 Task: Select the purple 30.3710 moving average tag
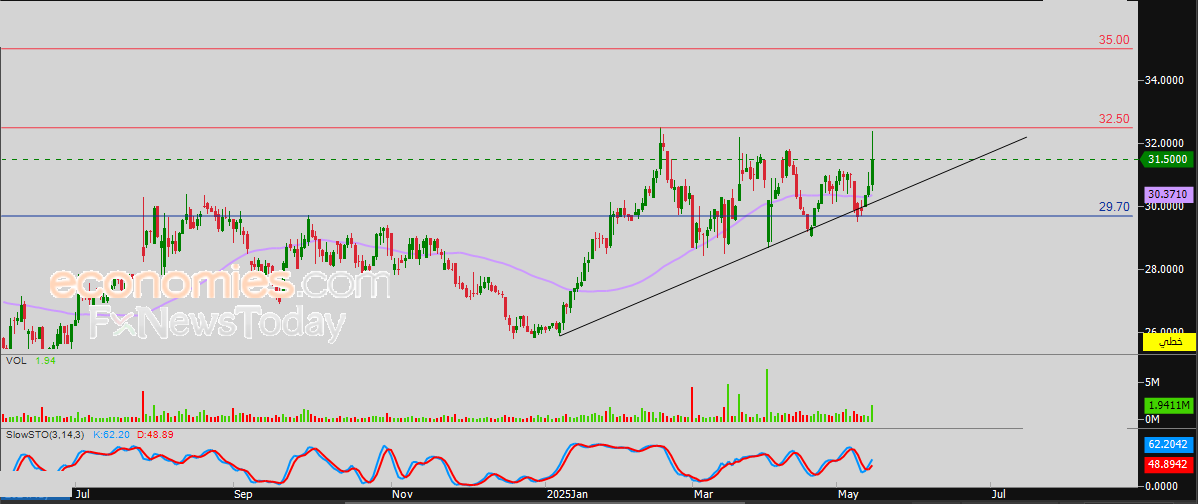click(1168, 195)
